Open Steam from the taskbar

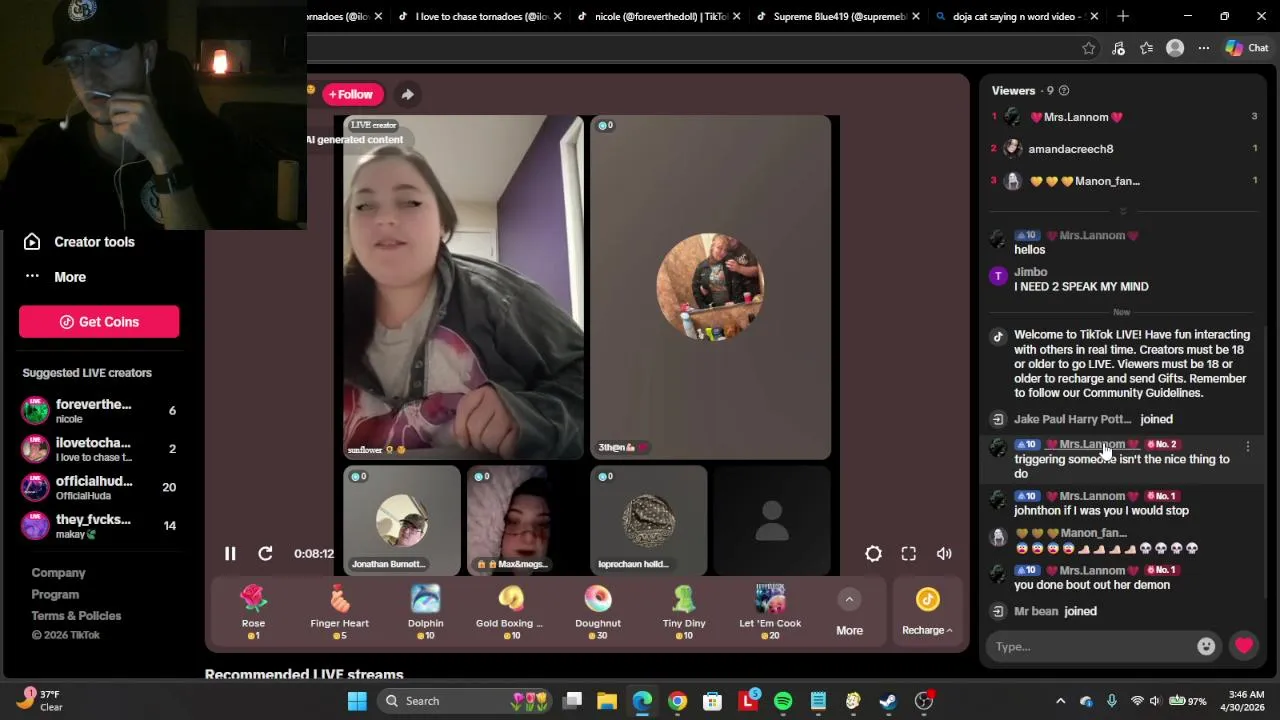point(888,701)
